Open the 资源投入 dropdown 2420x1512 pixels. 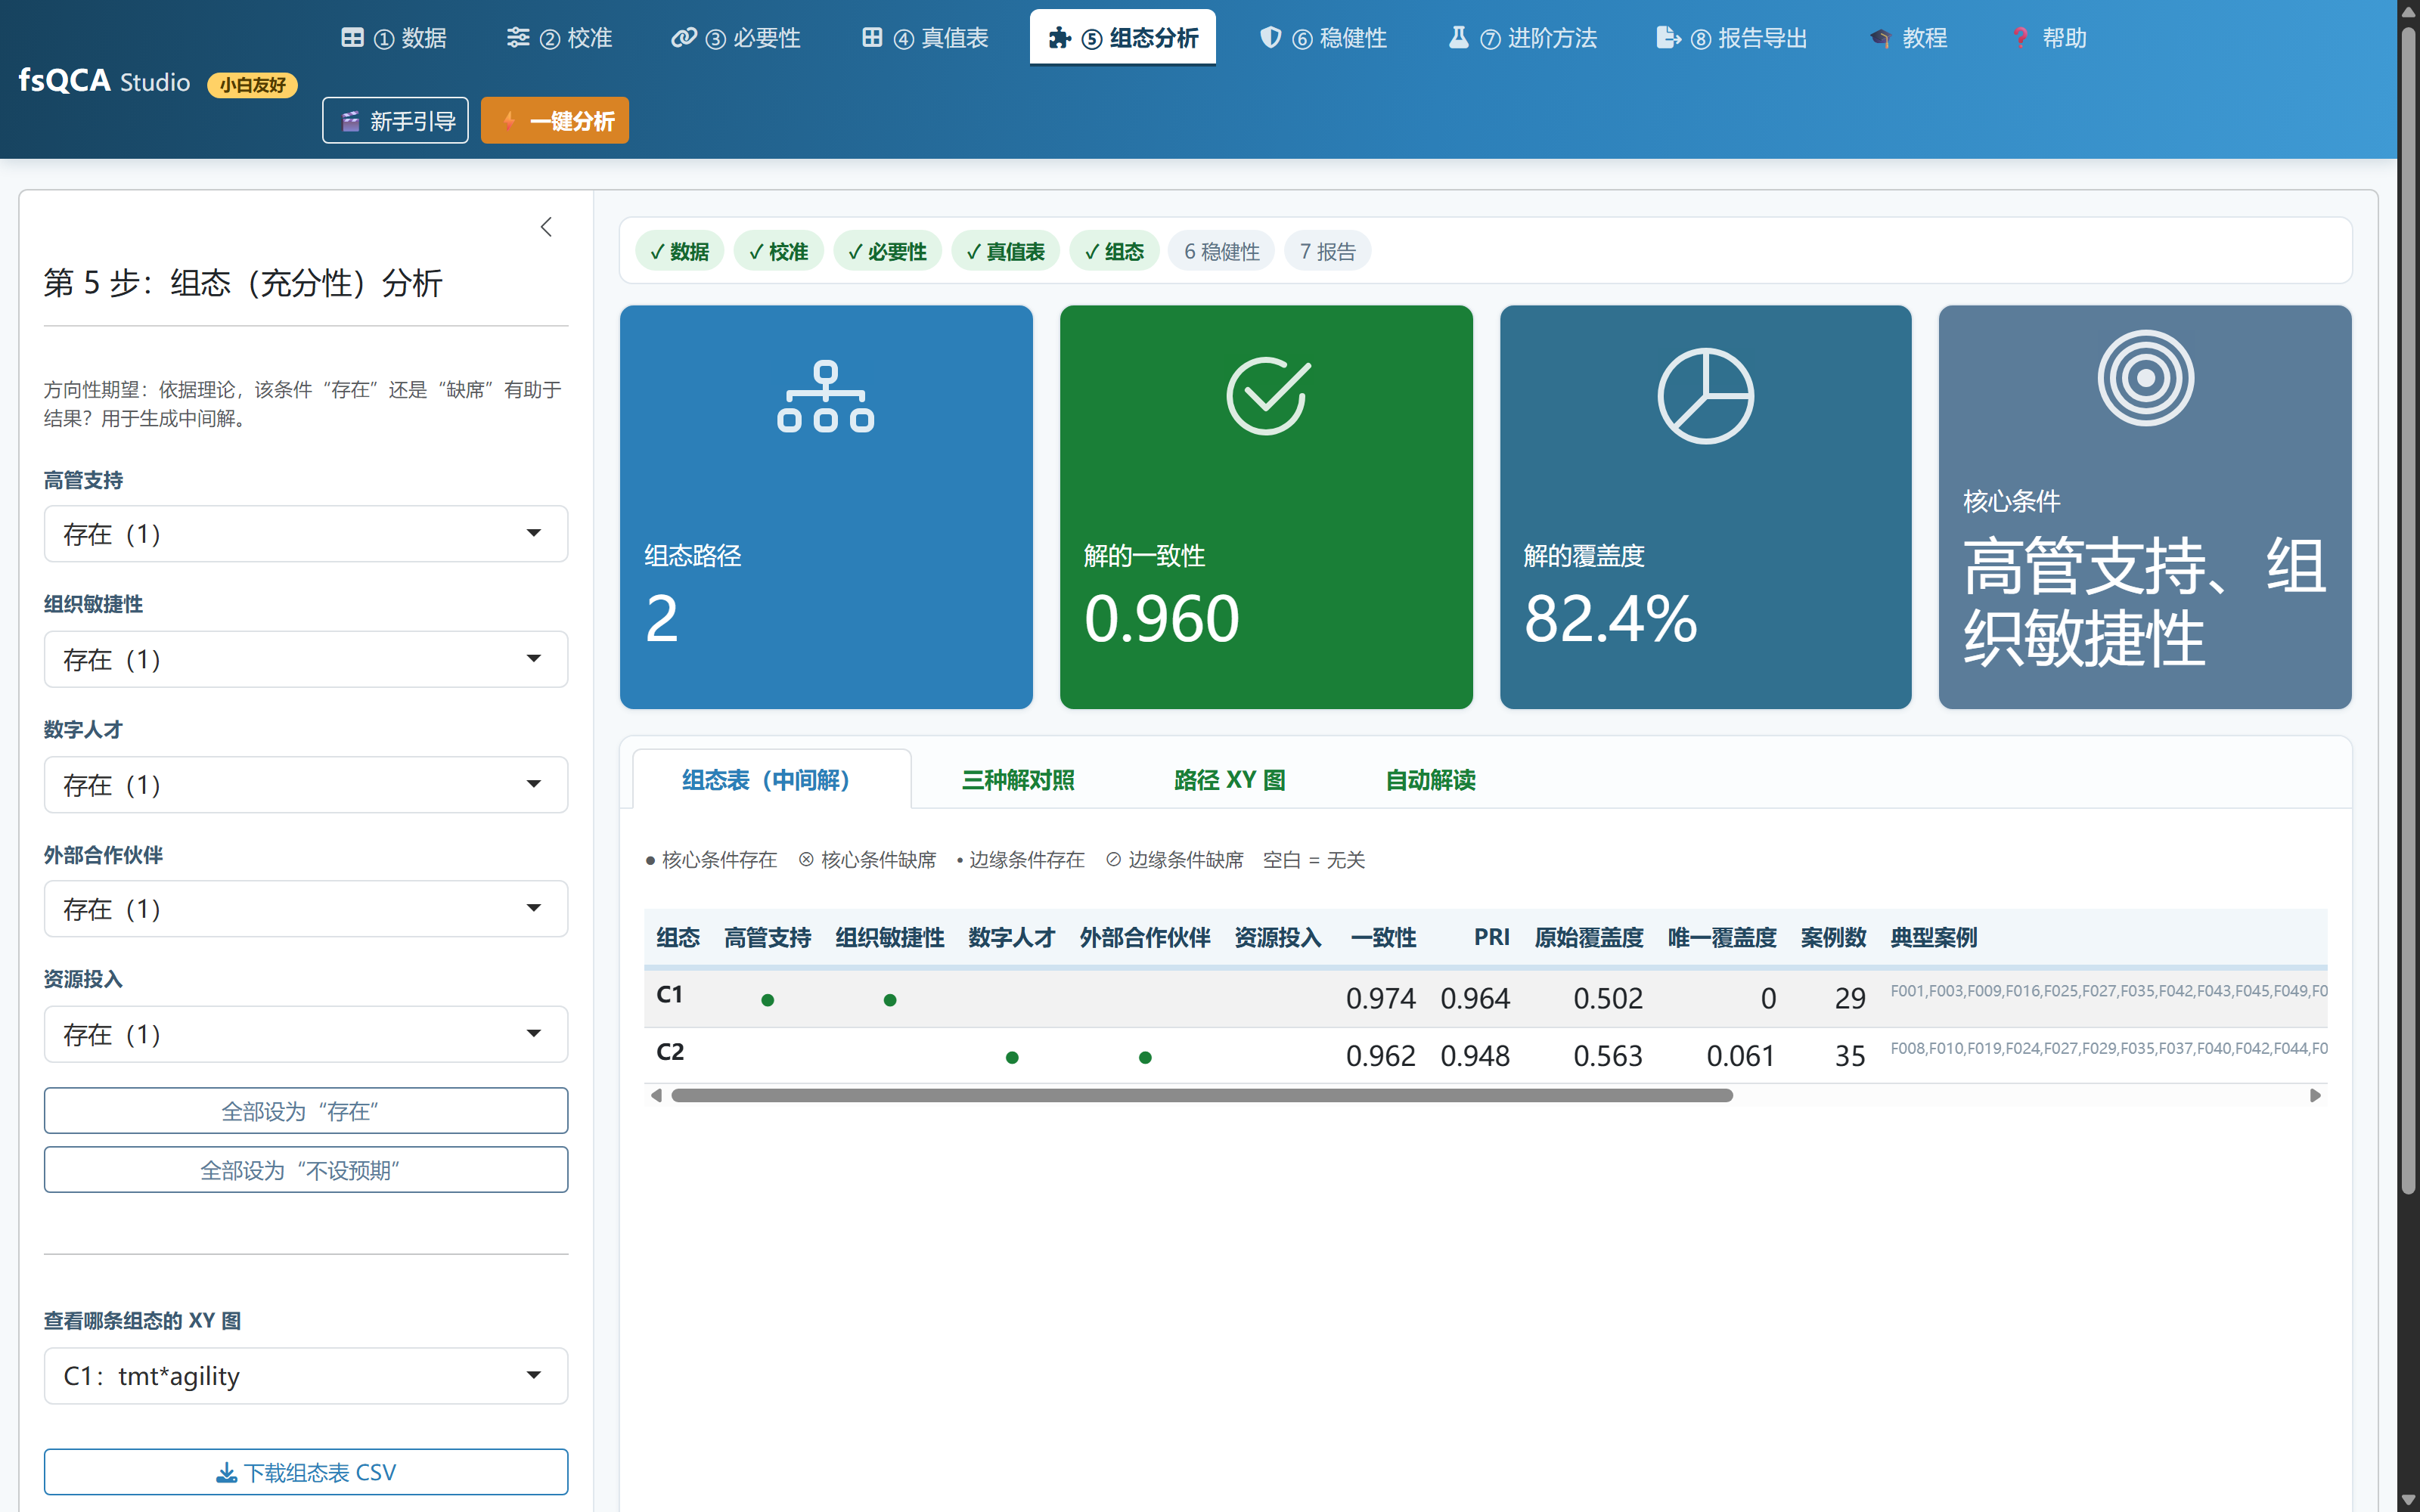coord(306,1034)
